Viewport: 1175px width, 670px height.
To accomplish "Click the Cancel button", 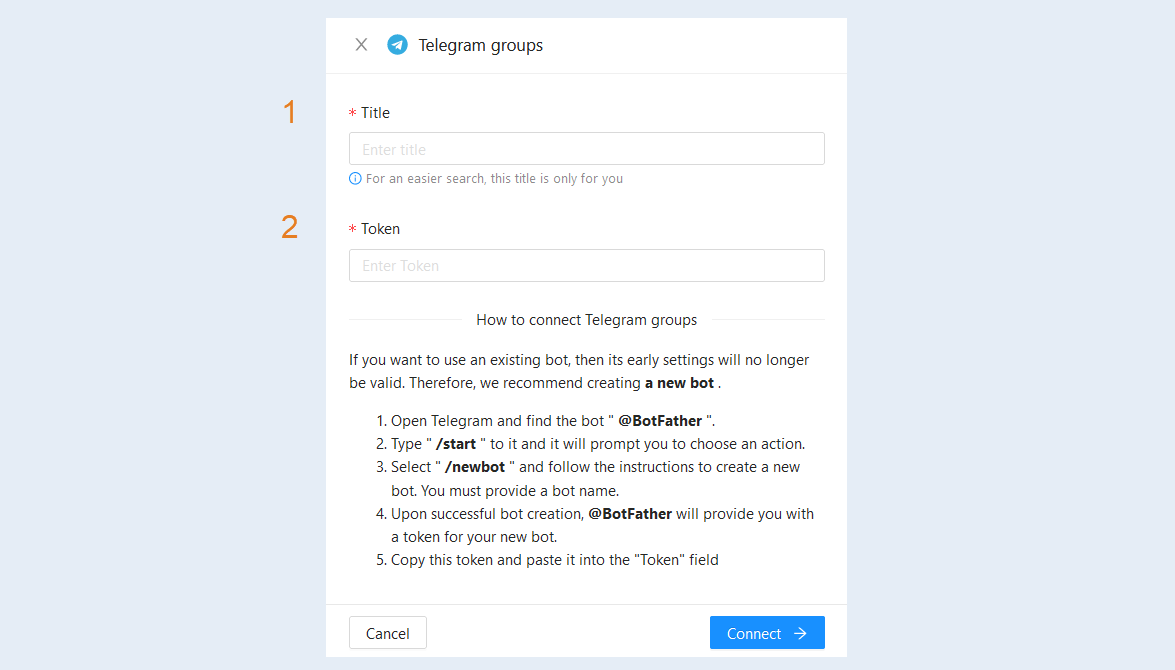I will [x=387, y=633].
